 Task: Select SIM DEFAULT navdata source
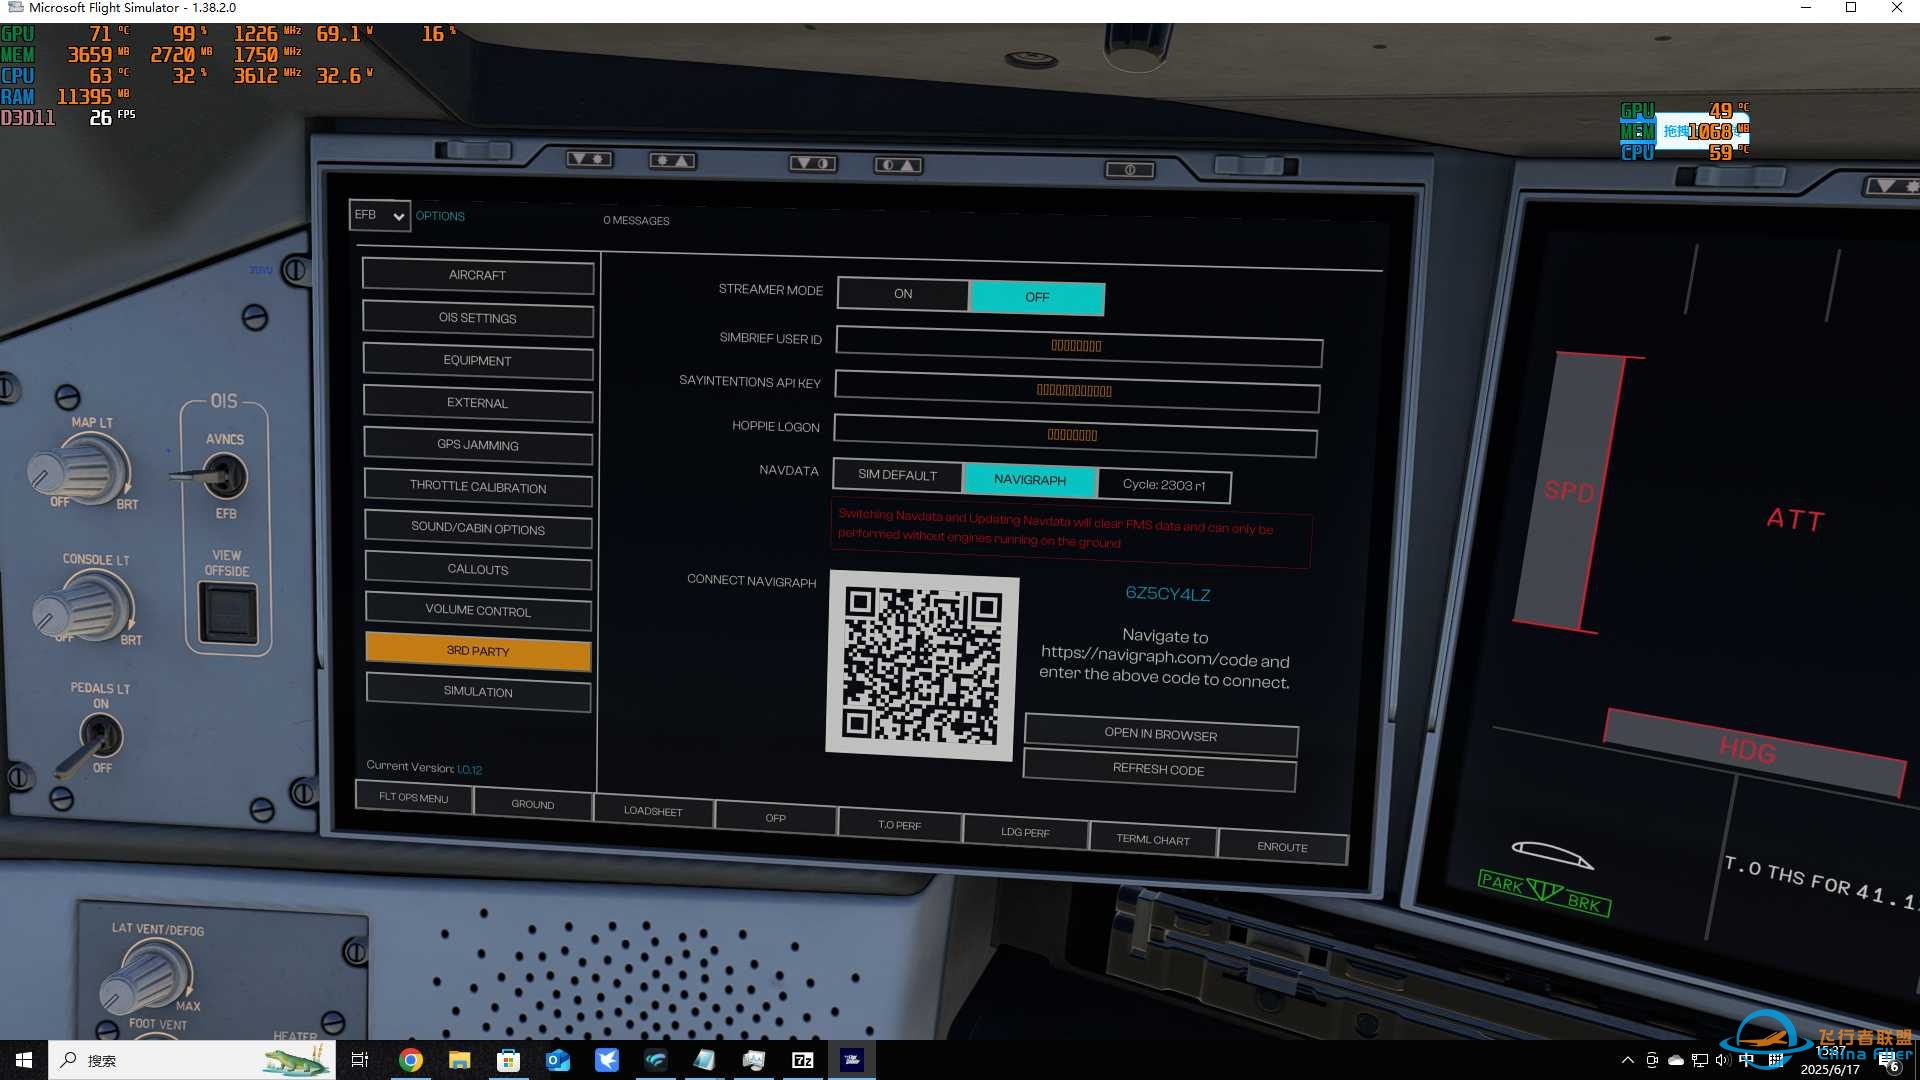(x=897, y=475)
